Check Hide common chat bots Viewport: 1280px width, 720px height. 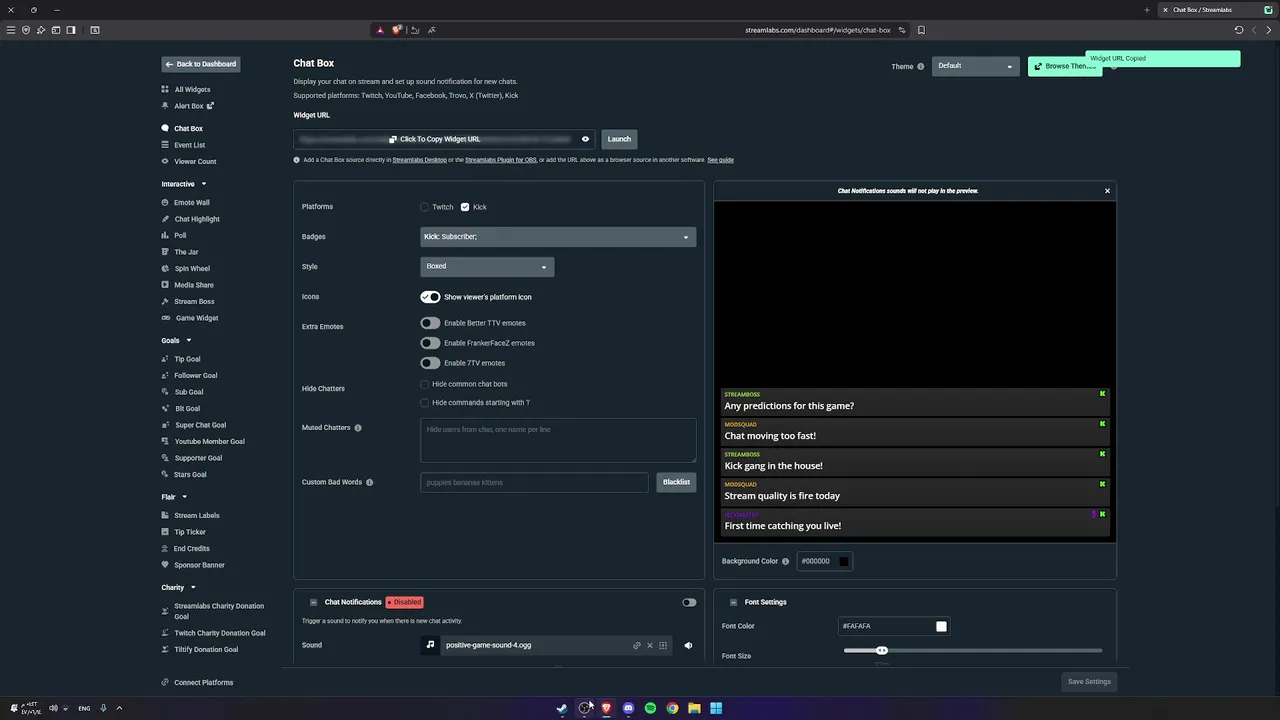click(424, 384)
